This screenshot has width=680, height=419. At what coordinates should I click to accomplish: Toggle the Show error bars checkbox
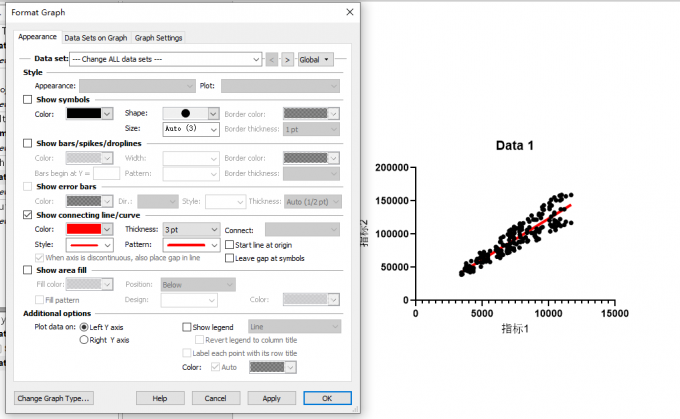click(28, 187)
